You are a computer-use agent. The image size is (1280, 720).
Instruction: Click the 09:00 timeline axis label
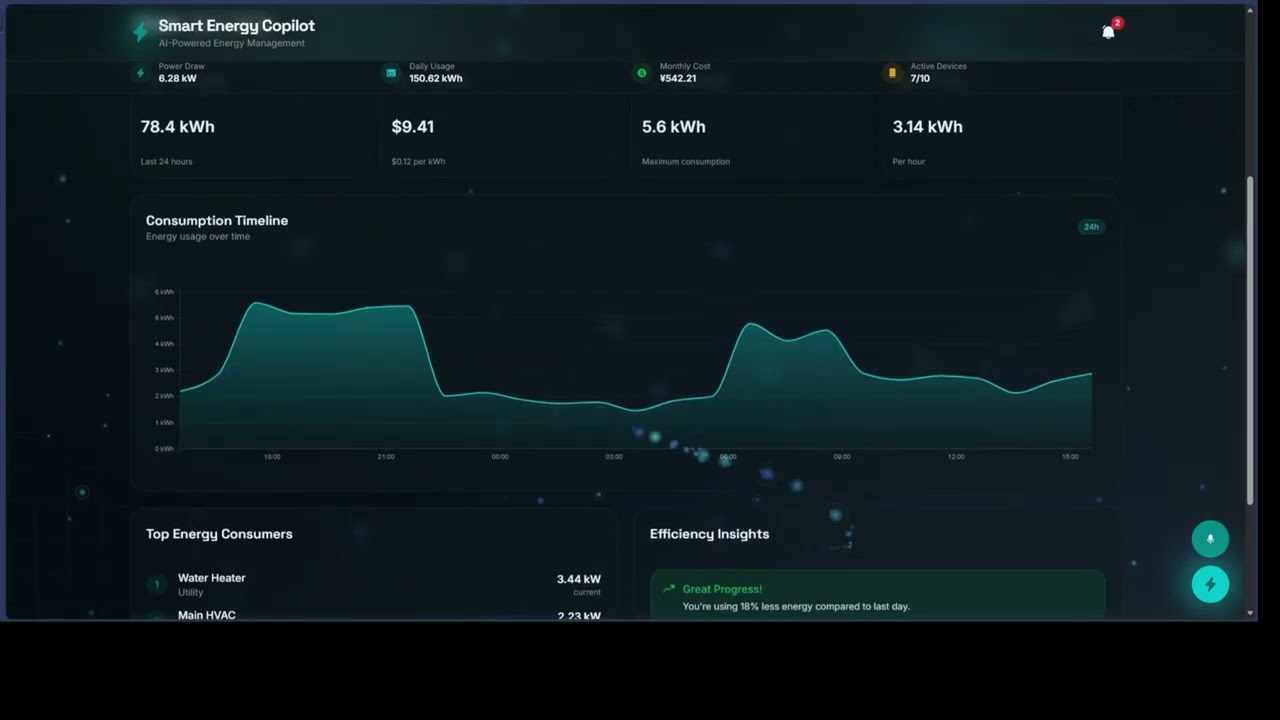(x=842, y=457)
